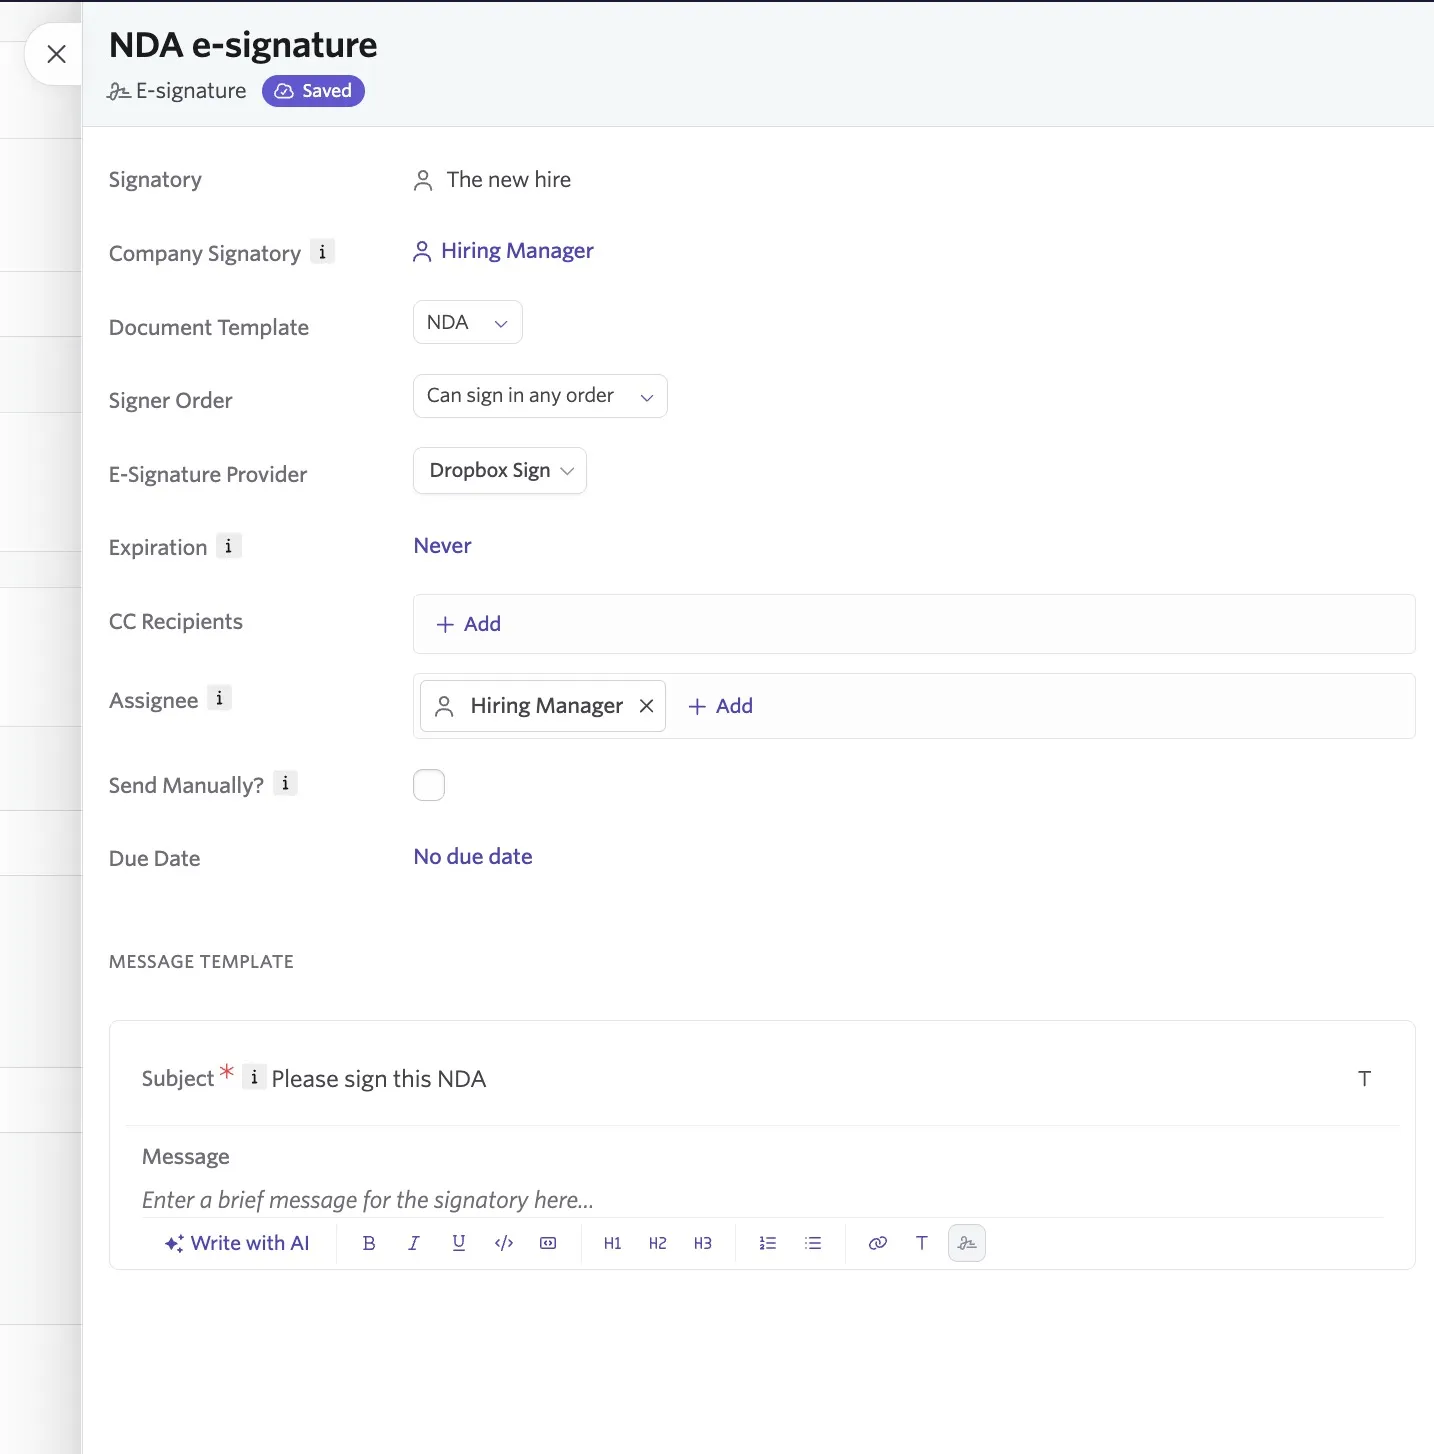The height and width of the screenshot is (1454, 1434).
Task: Insert inline code in the message
Action: 504,1243
